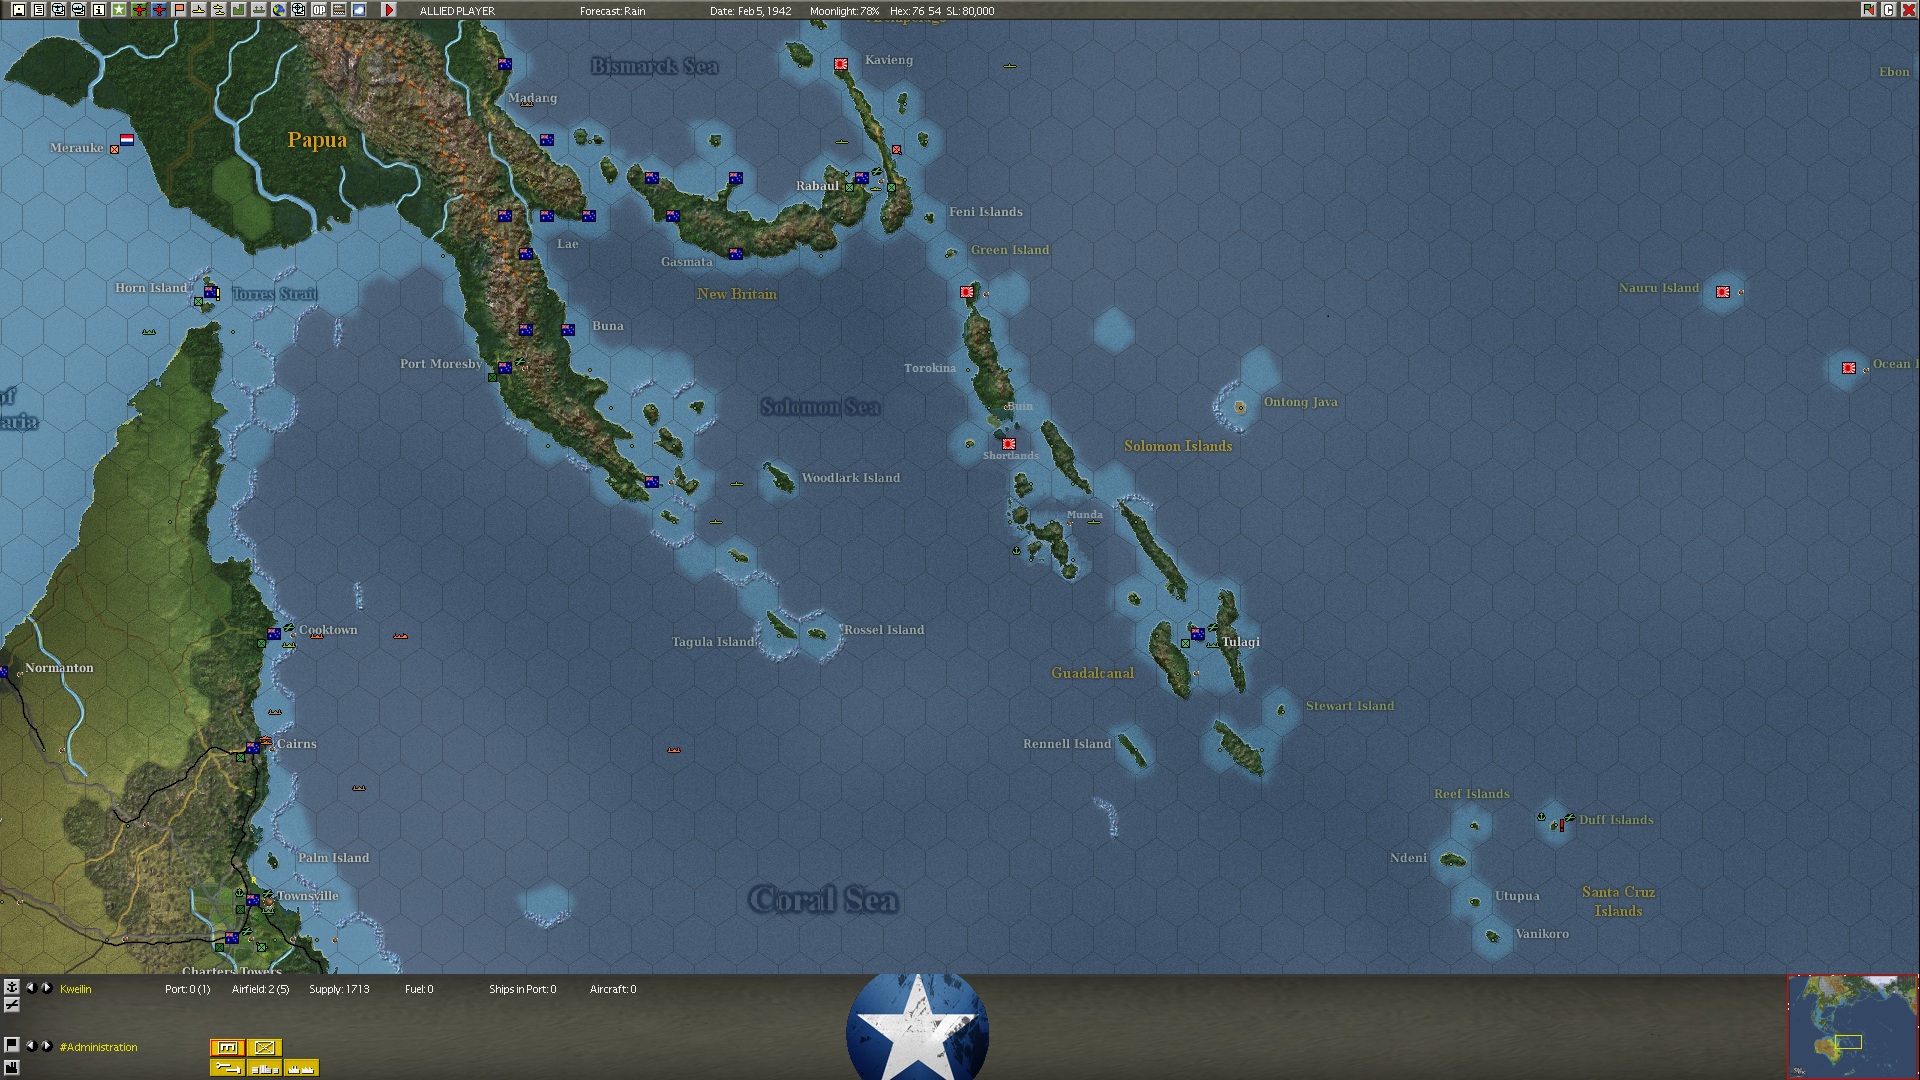Toggle the yellow infantry crossed-box button
This screenshot has height=1080, width=1920.
264,1047
